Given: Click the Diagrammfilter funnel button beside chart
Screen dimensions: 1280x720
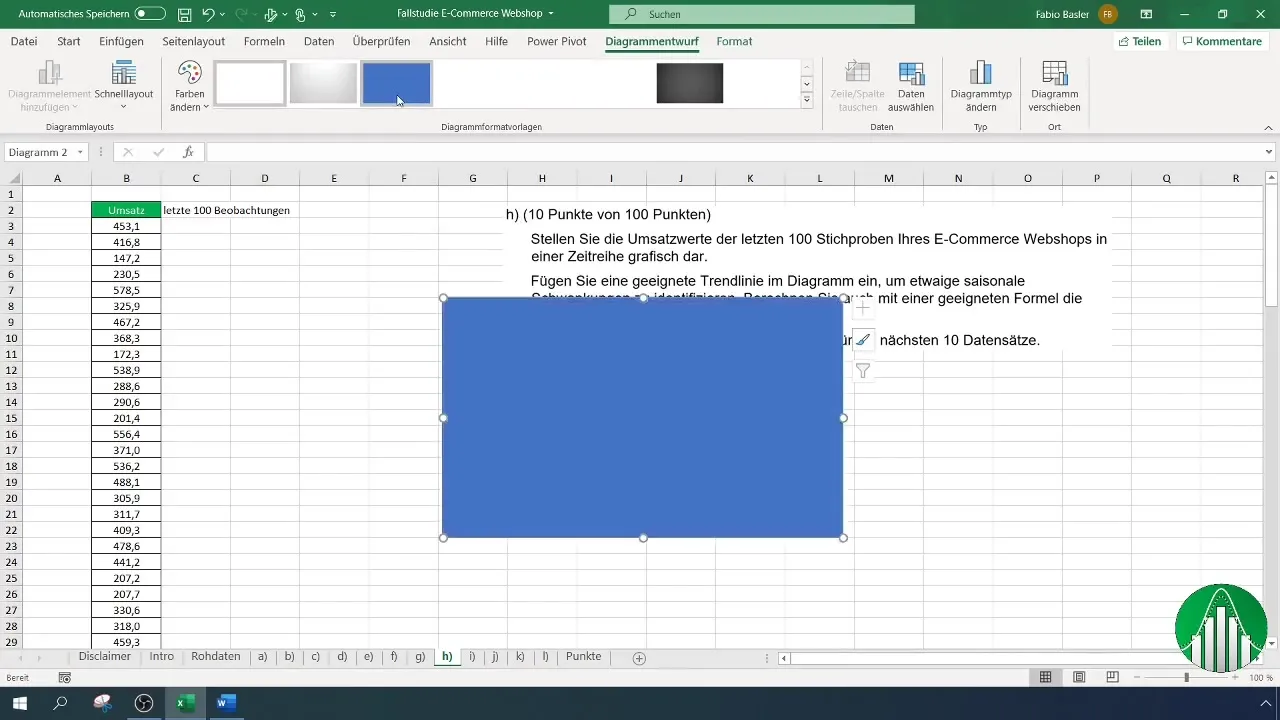Looking at the screenshot, I should click(862, 371).
